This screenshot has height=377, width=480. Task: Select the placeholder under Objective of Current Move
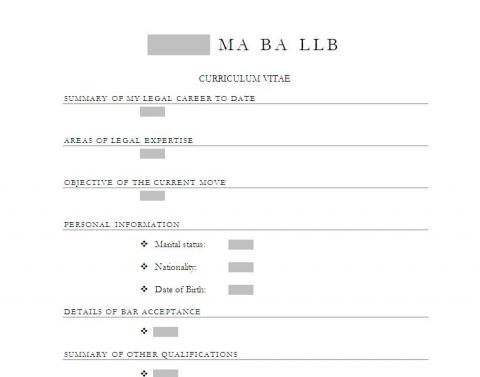tap(152, 196)
